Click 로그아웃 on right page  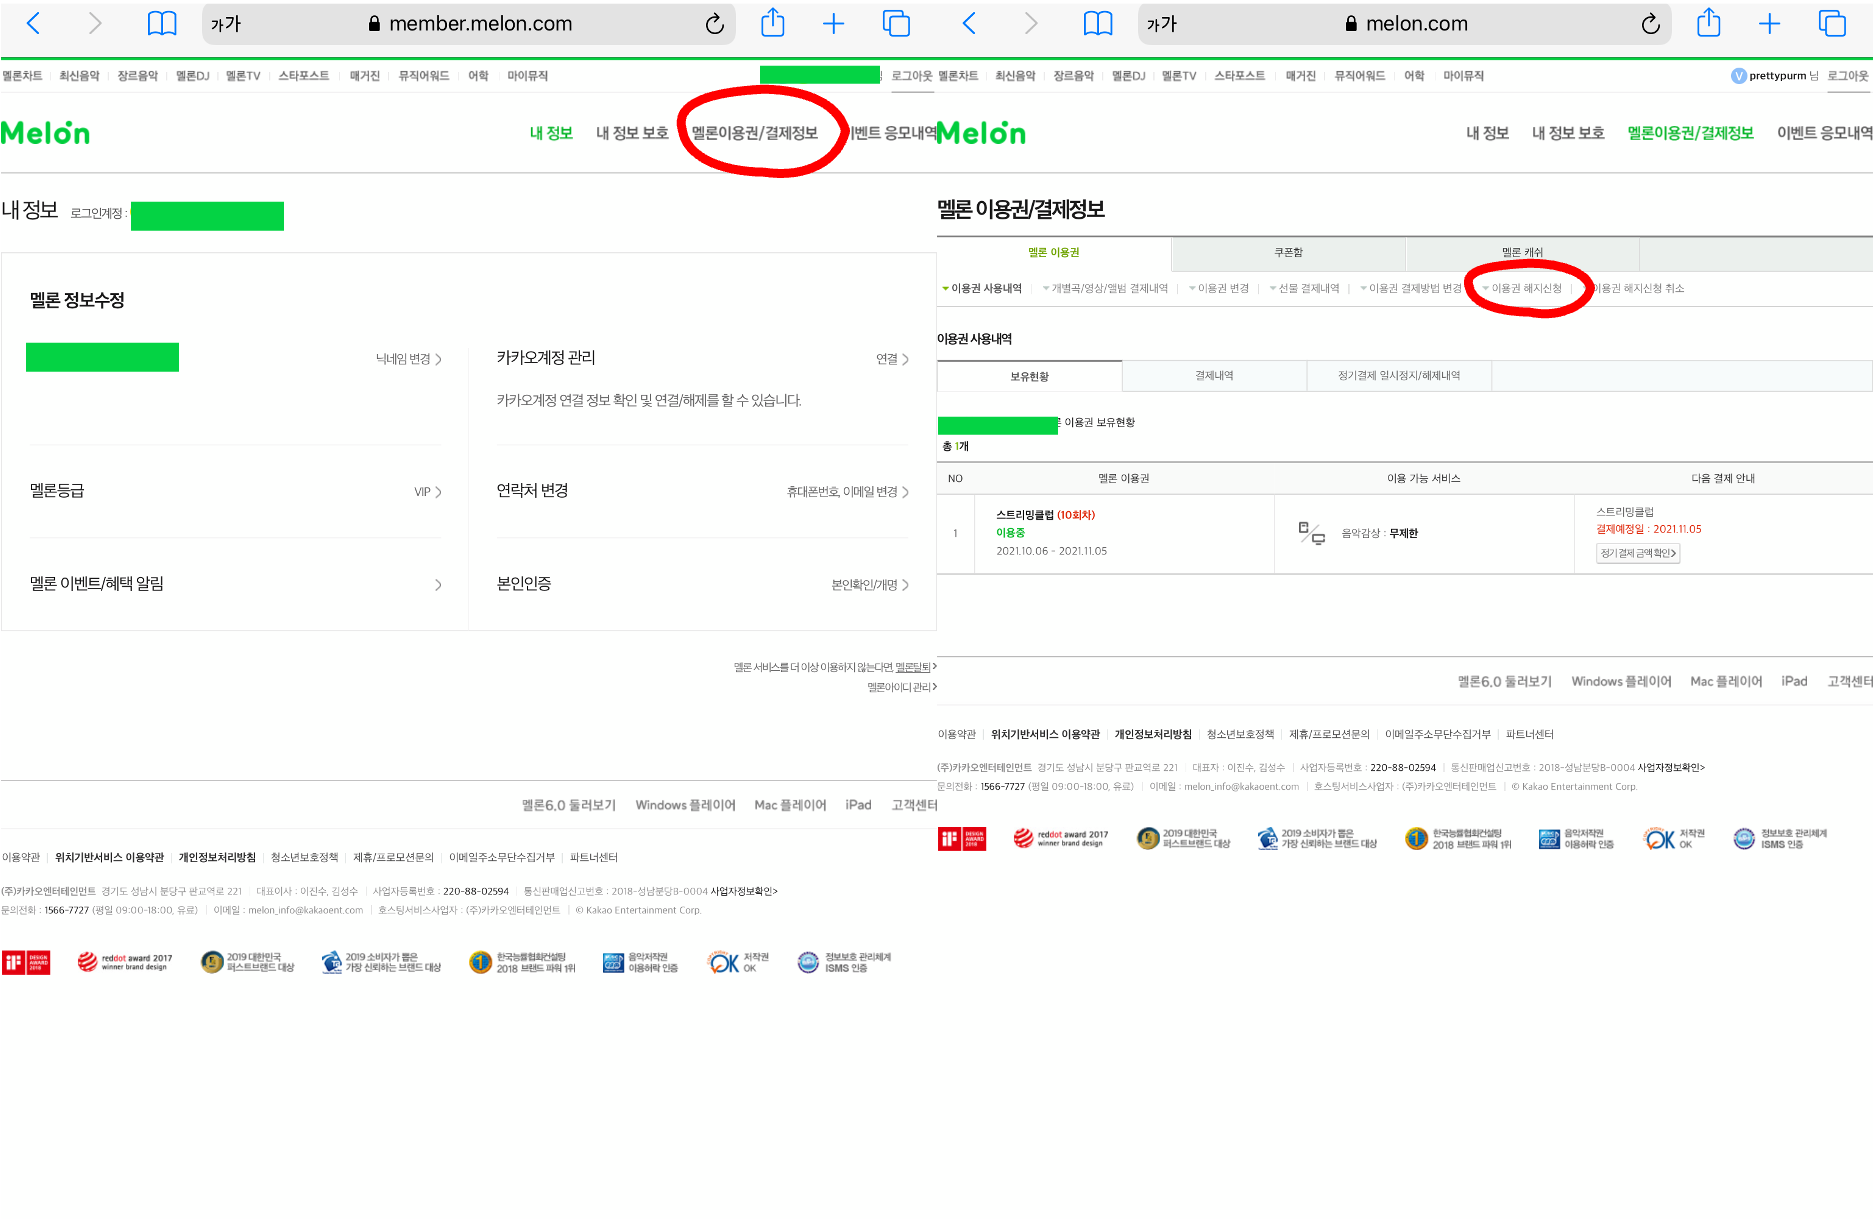(1848, 76)
